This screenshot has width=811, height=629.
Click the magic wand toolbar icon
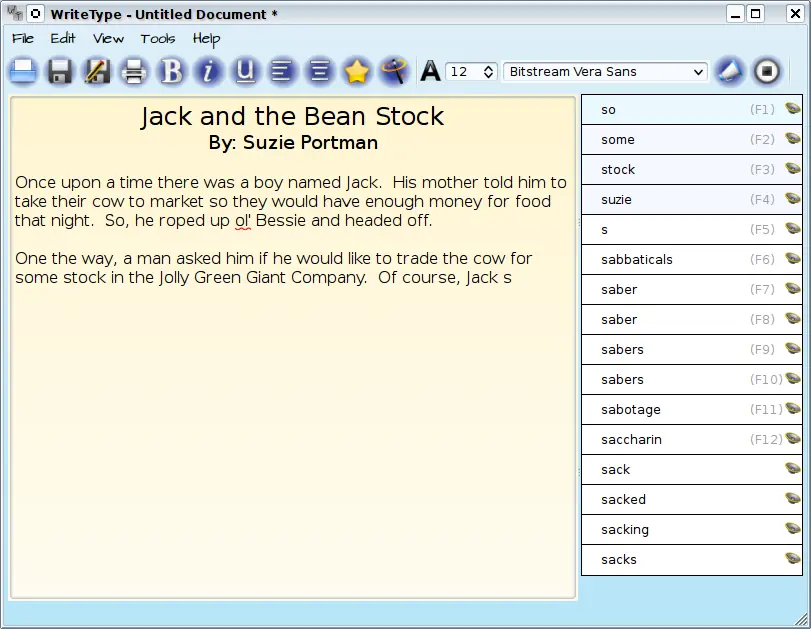pos(394,71)
